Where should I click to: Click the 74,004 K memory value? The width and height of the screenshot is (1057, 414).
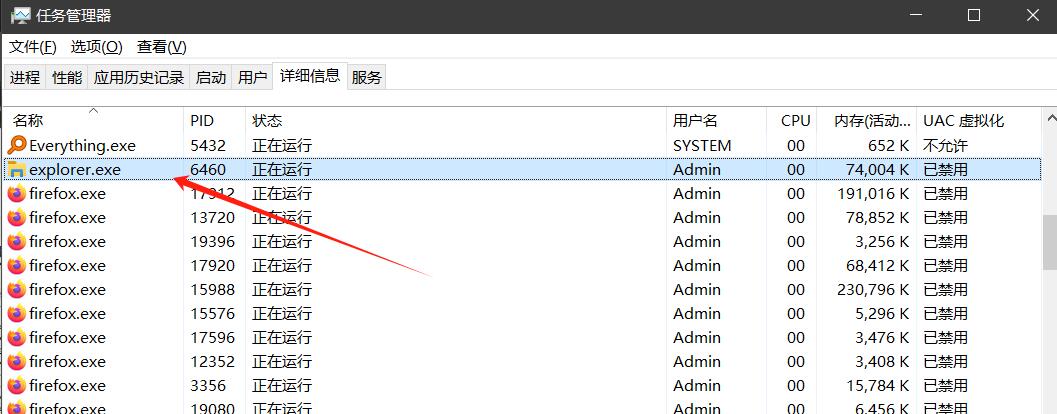pyautogui.click(x=879, y=170)
